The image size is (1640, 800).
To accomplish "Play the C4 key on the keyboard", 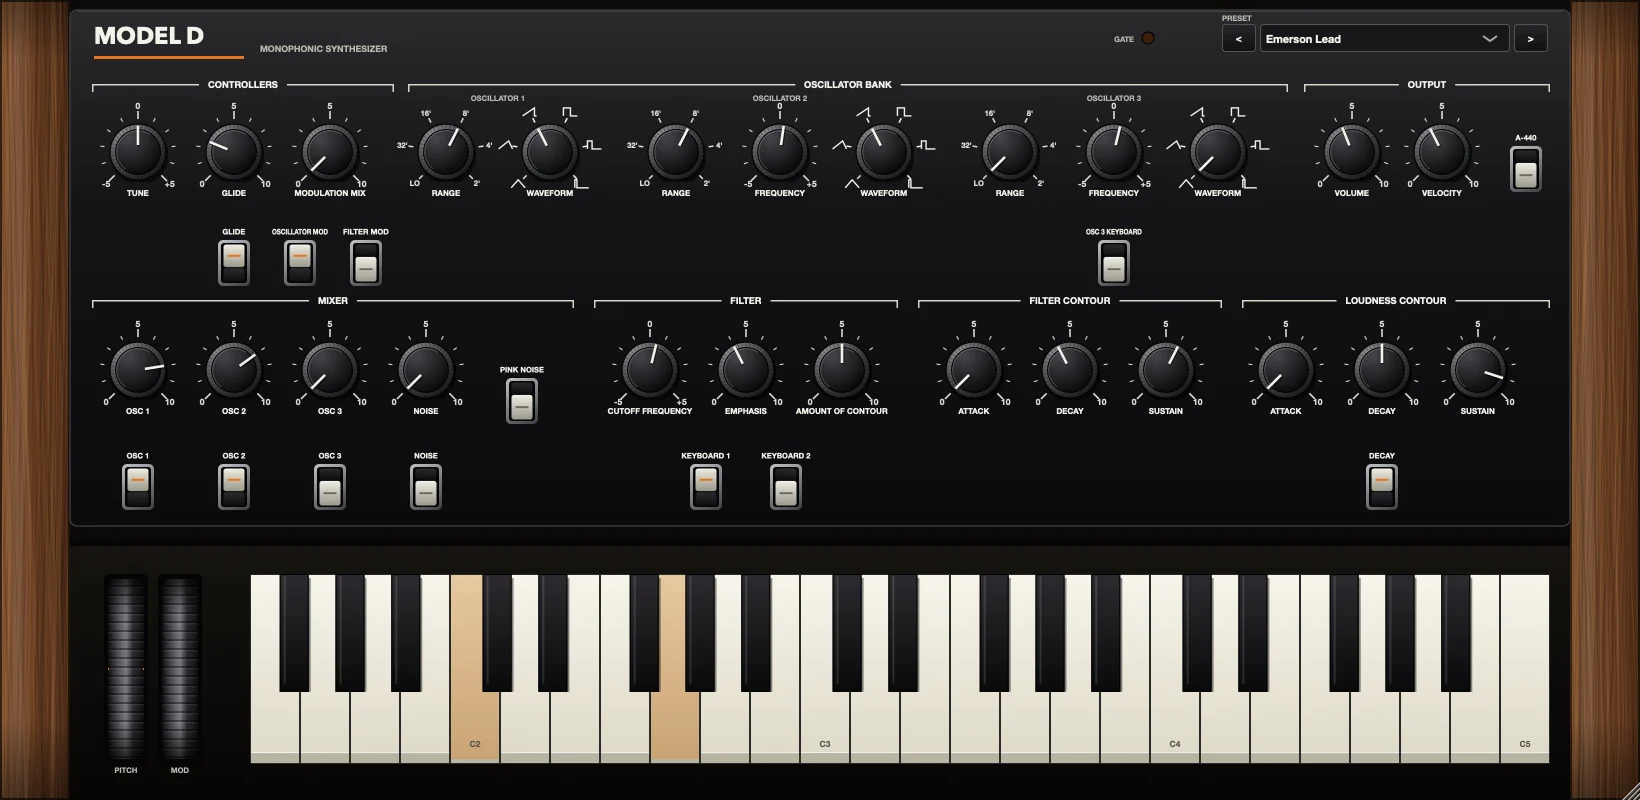I will coord(1175,725).
